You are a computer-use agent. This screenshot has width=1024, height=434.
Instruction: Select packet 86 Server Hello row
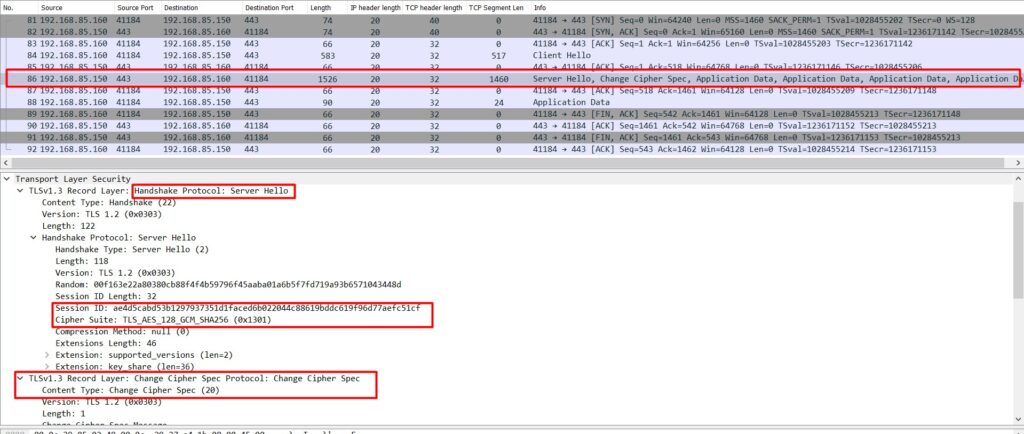click(x=512, y=78)
